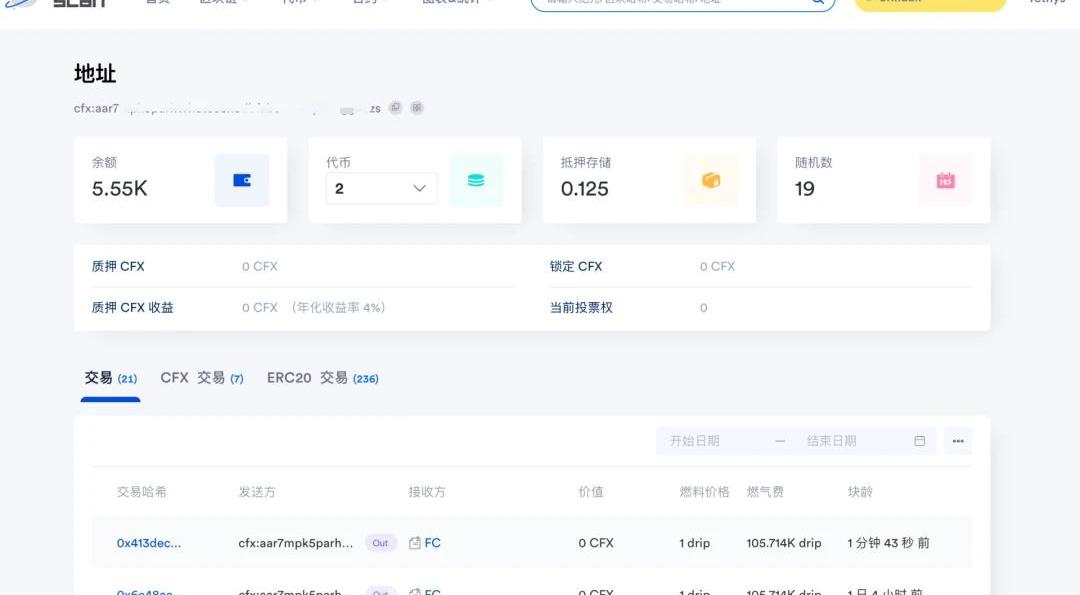
Task: Click the 0 CFX value in the 0x413dec row
Action: [596, 543]
